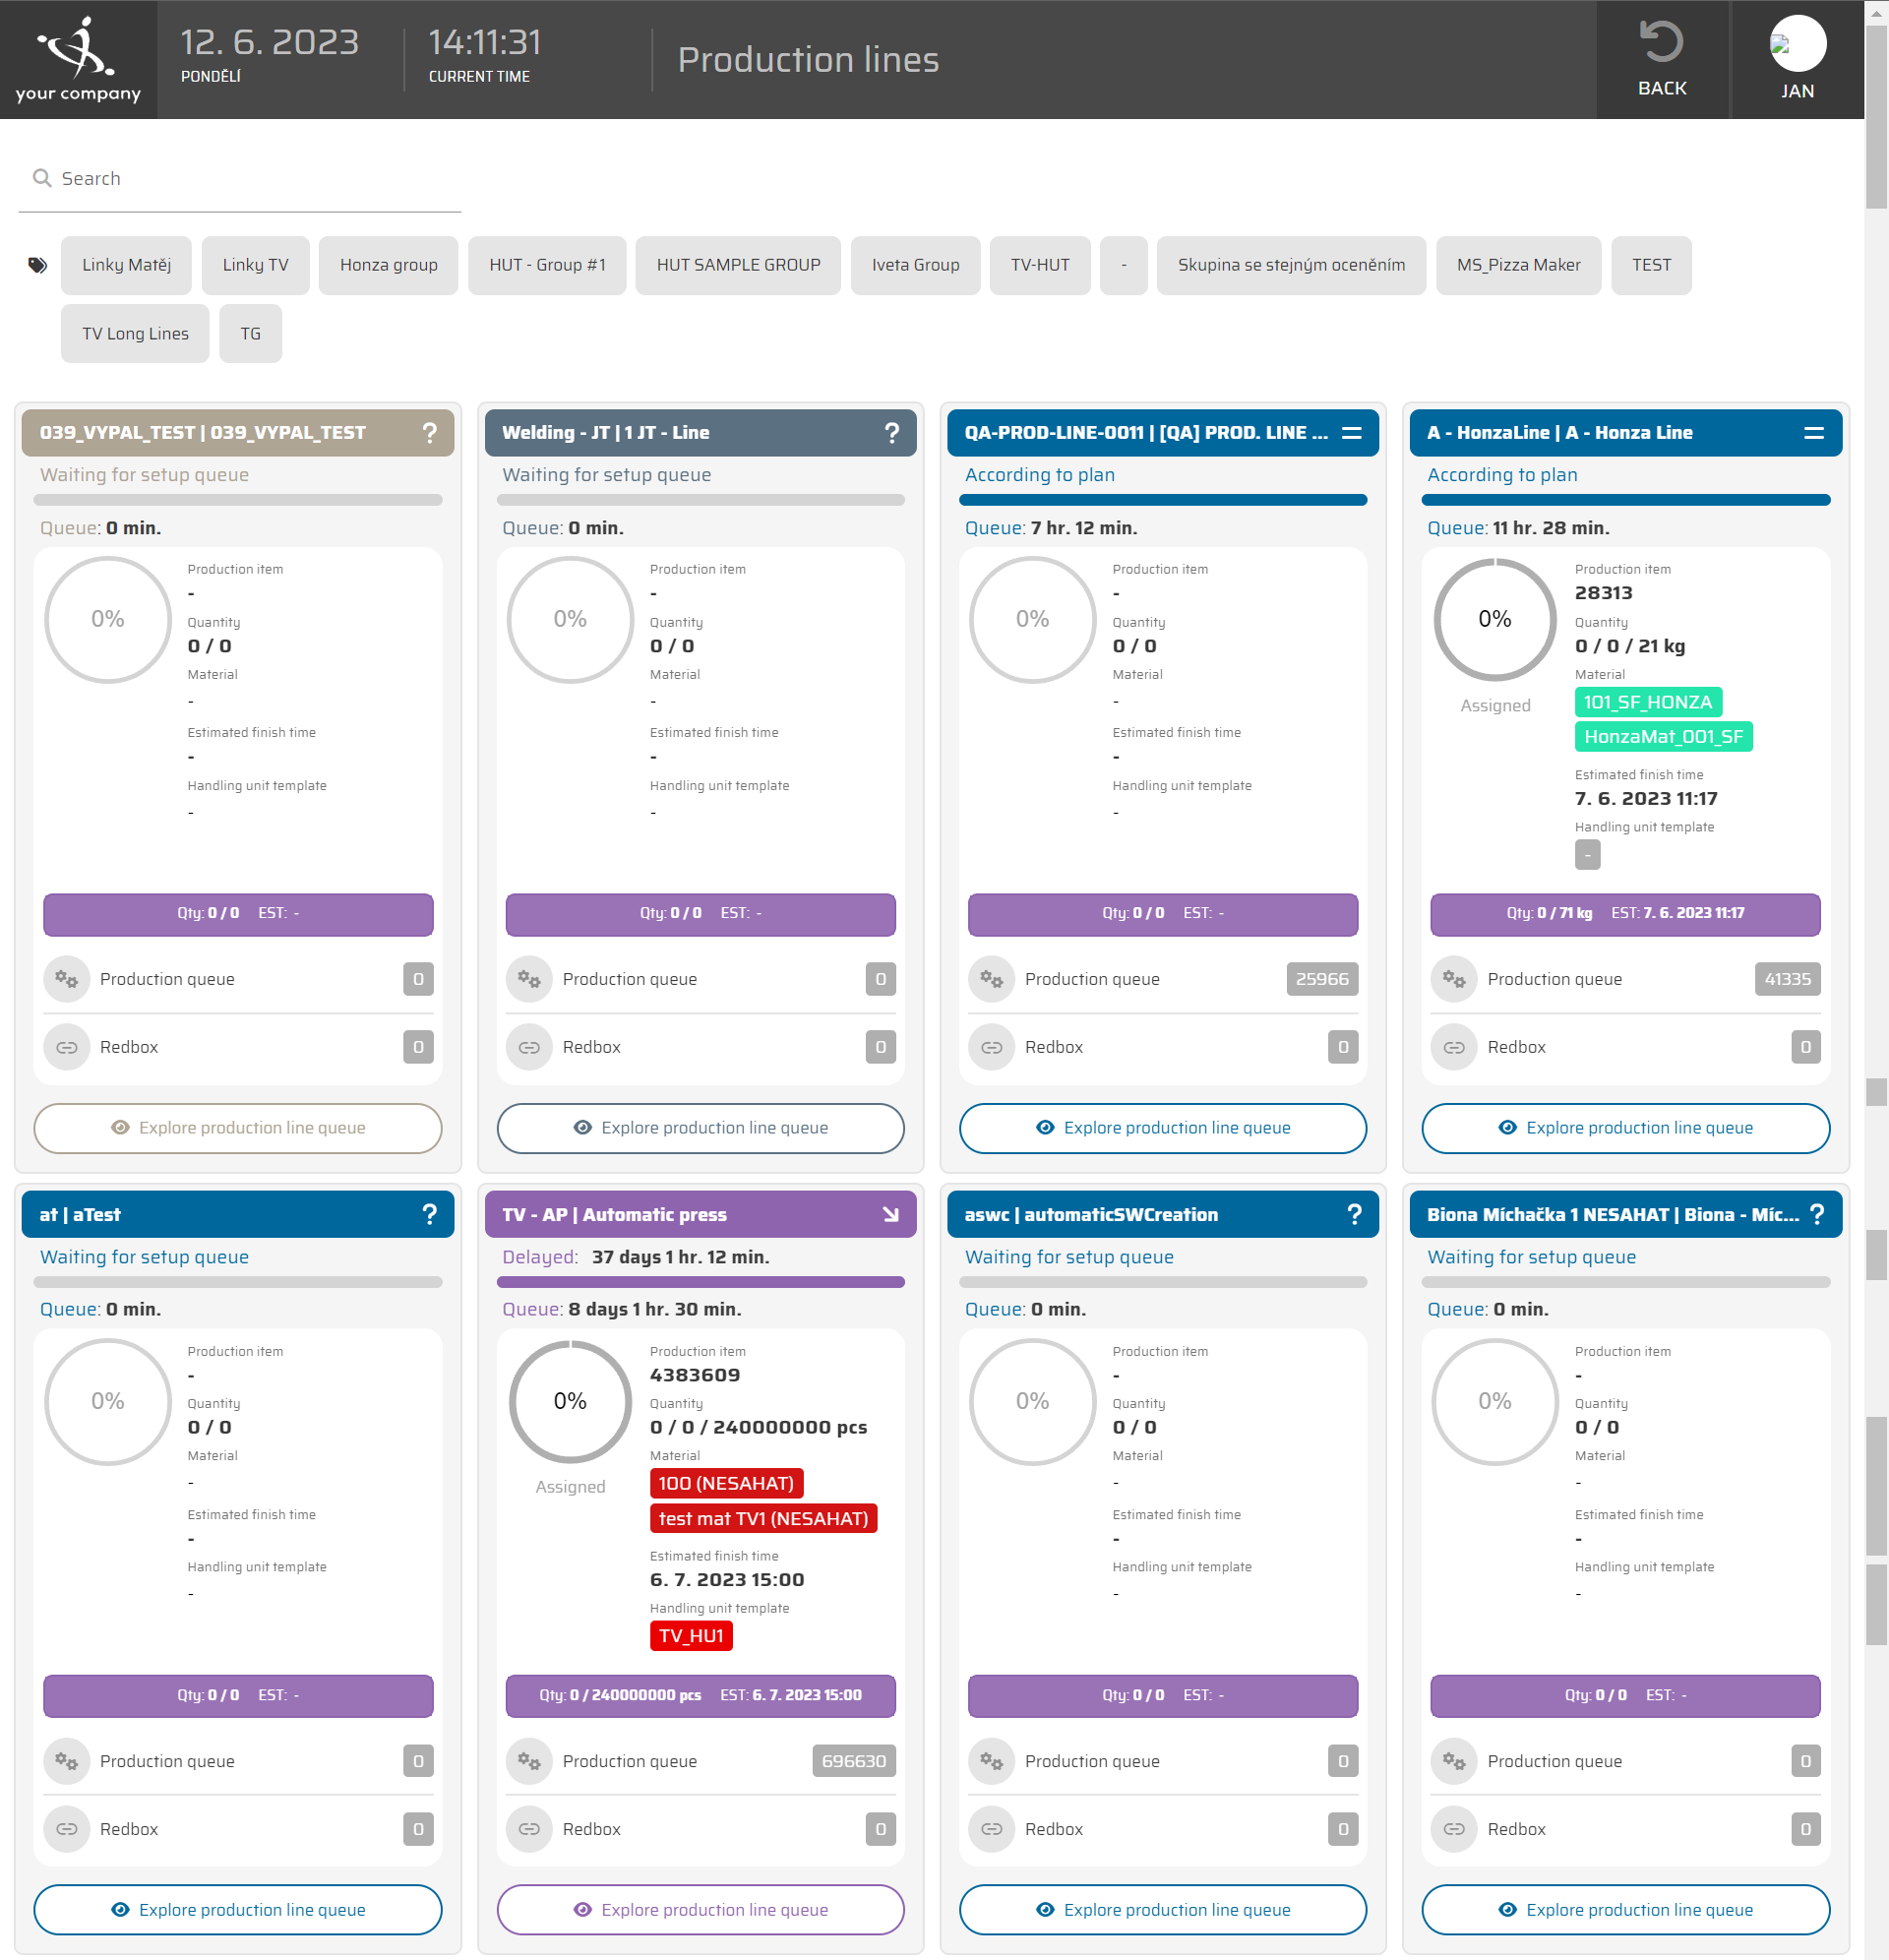Toggle the Honza group filter tag
Viewport: 1889px width, 1960px height.
[388, 265]
